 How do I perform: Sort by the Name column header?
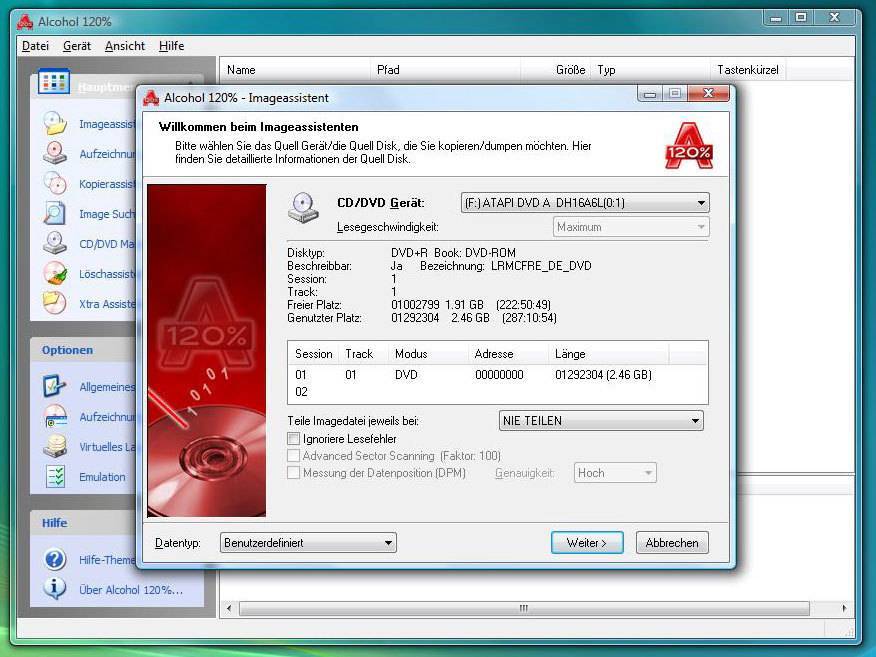point(295,70)
